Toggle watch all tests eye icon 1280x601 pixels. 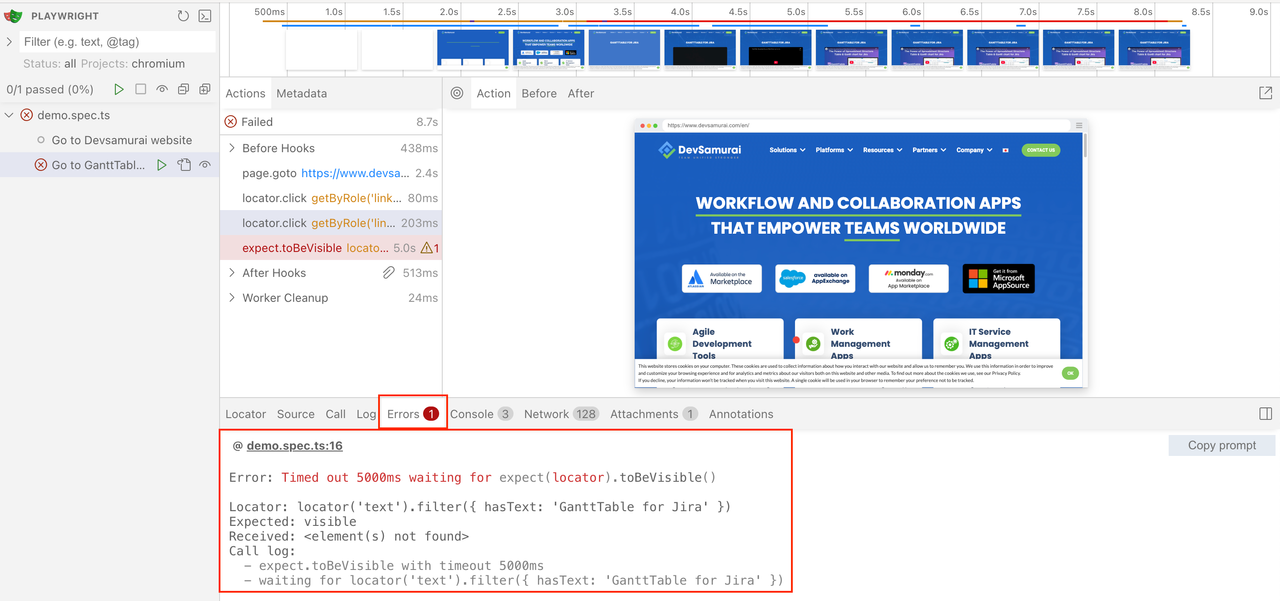coord(162,89)
